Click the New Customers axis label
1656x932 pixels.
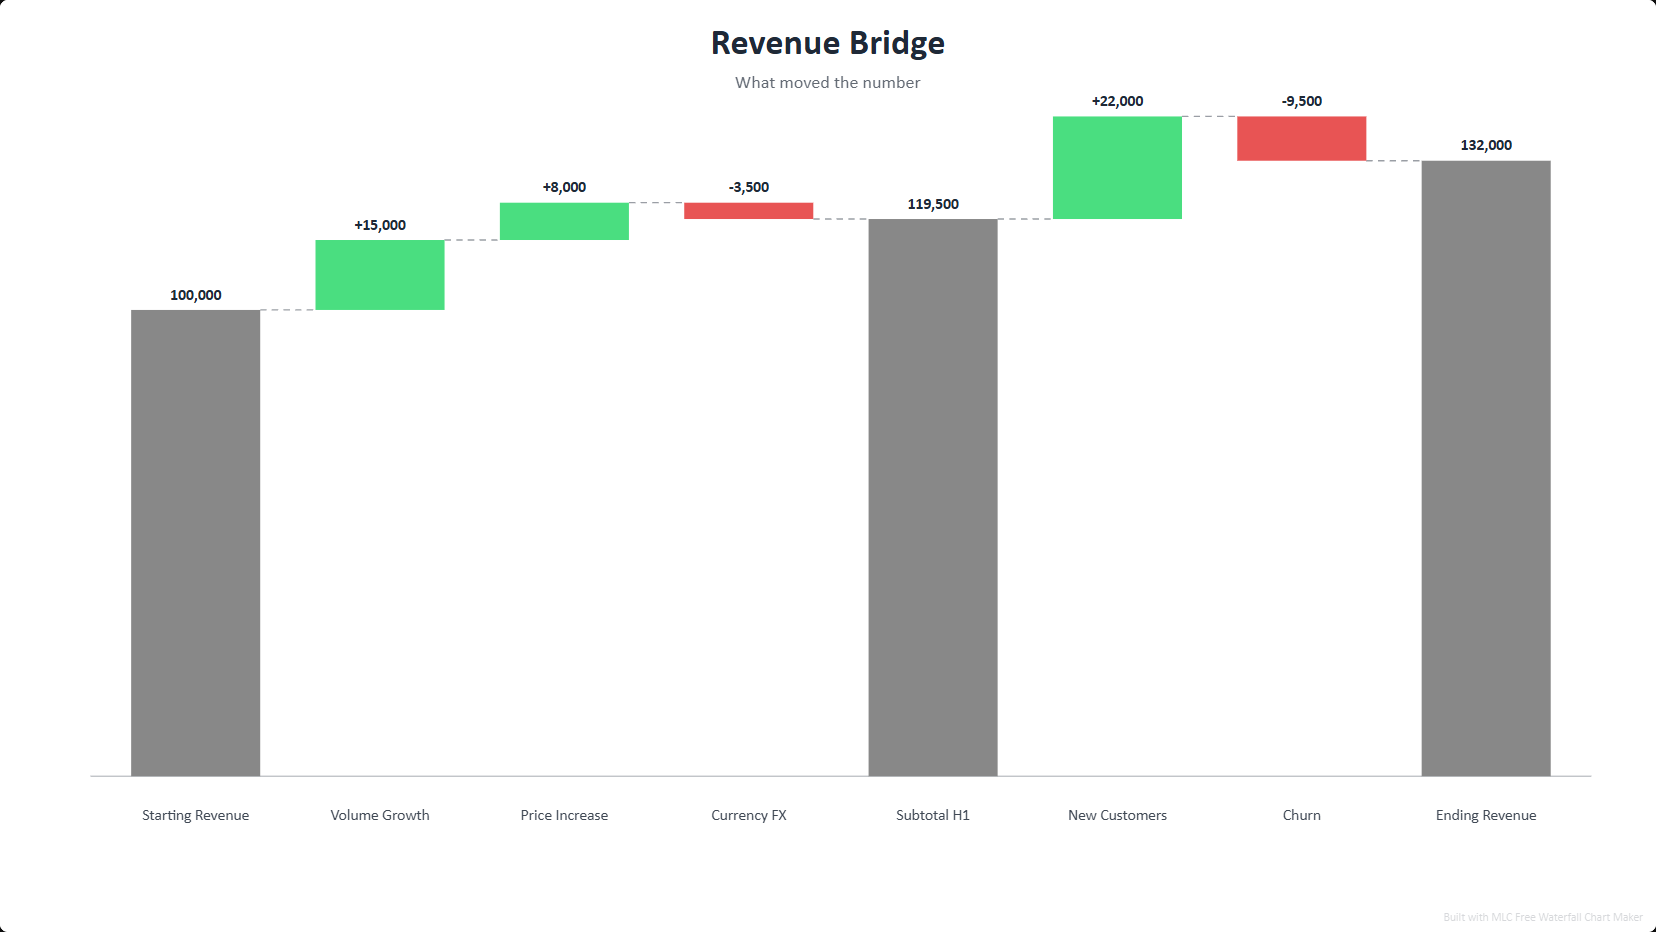tap(1117, 815)
